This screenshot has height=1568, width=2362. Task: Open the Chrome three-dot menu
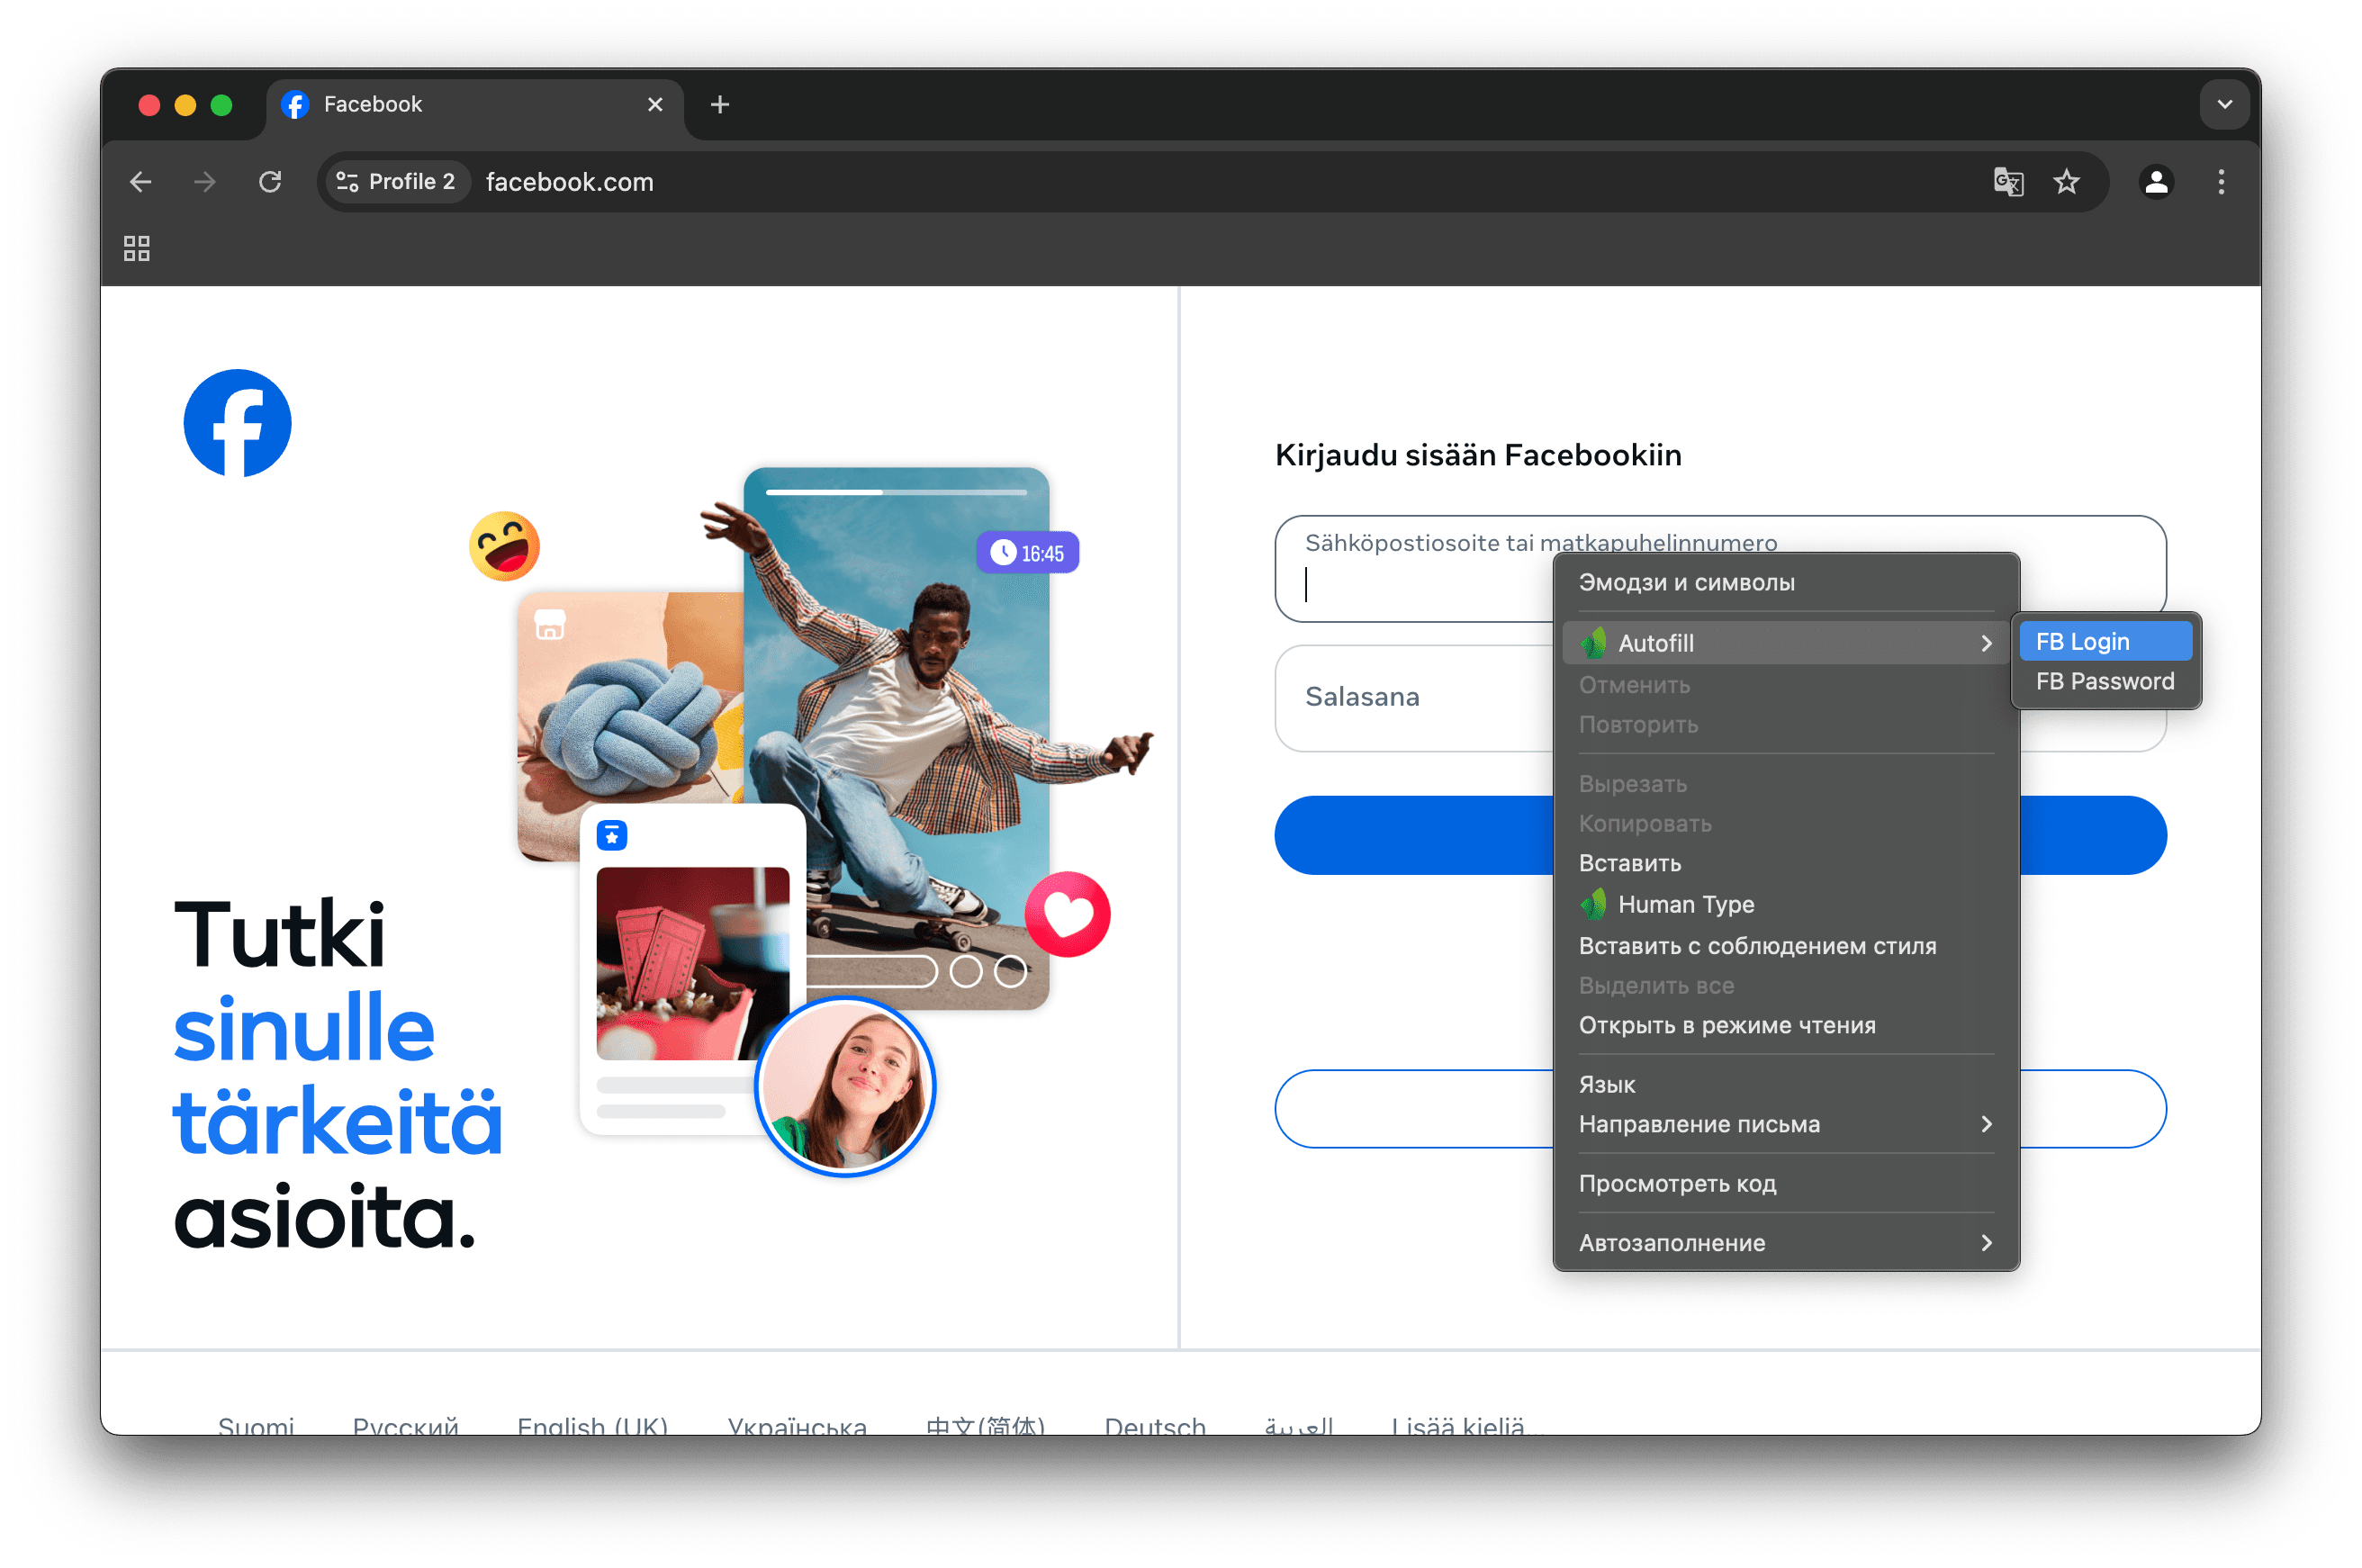(x=2221, y=182)
